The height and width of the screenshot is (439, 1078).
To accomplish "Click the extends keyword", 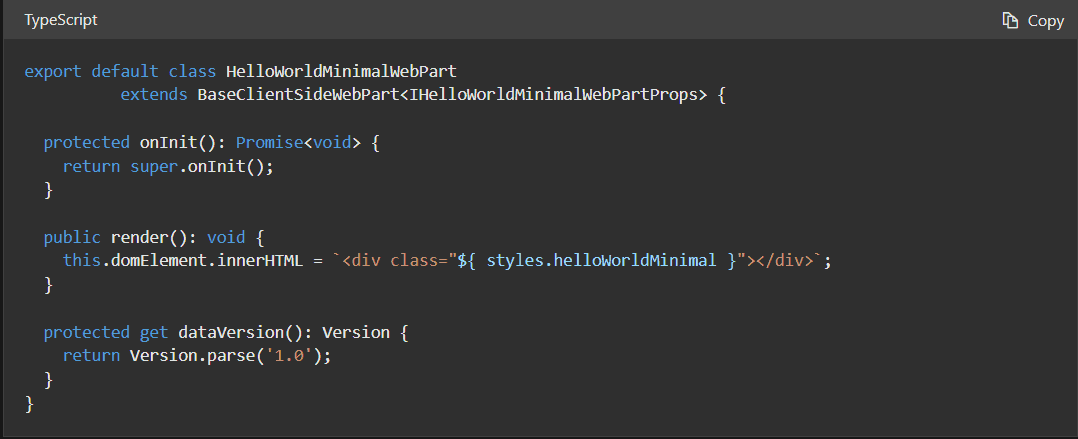I will click(154, 95).
